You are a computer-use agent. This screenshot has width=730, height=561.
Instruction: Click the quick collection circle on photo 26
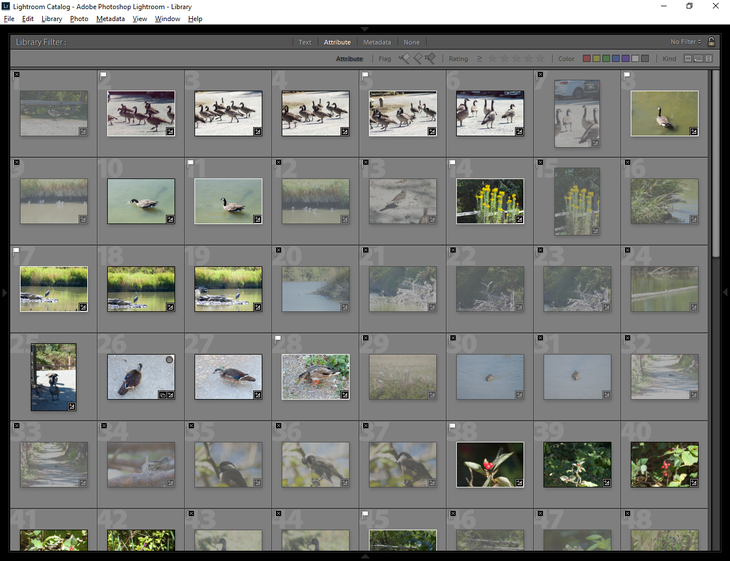click(x=169, y=360)
